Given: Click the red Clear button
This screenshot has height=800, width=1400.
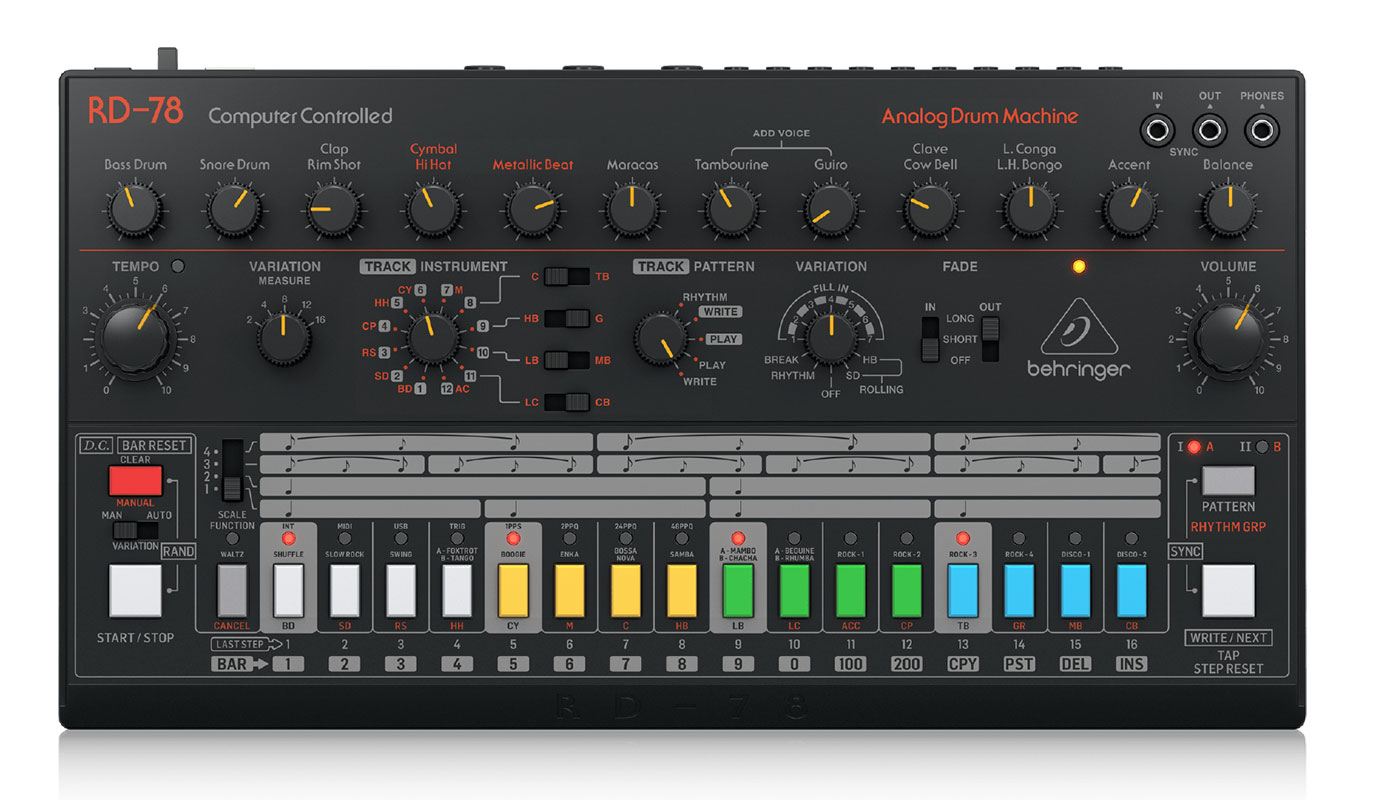Looking at the screenshot, I should click(x=135, y=481).
